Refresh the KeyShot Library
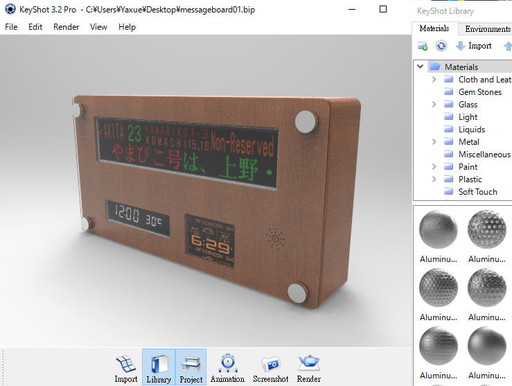The image size is (512, 386). point(441,46)
